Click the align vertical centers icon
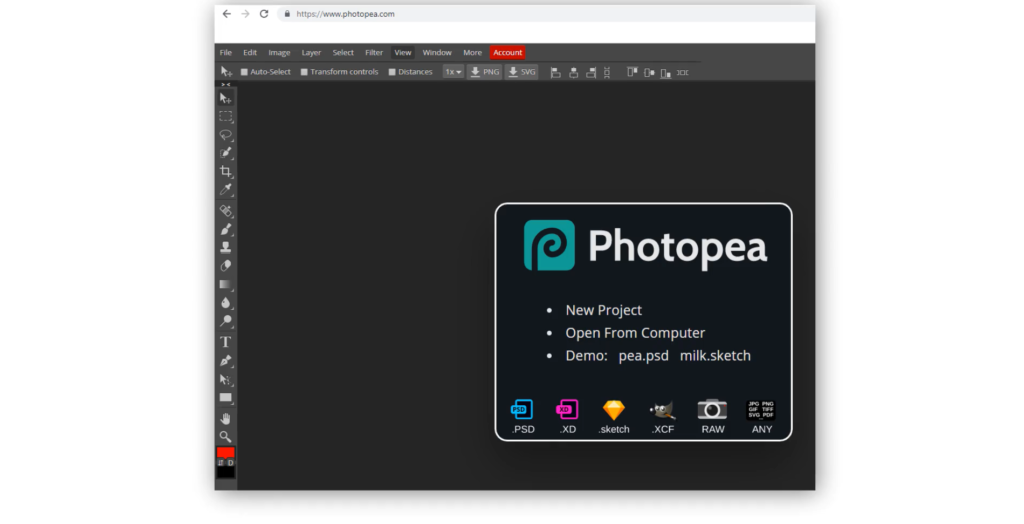 (649, 72)
